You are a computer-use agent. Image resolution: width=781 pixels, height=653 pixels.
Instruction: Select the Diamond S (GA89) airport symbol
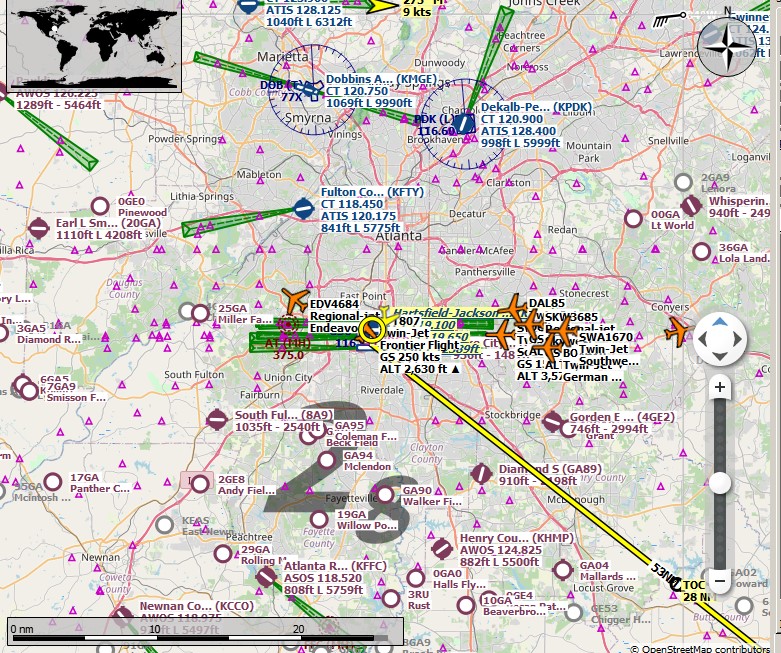[481, 473]
